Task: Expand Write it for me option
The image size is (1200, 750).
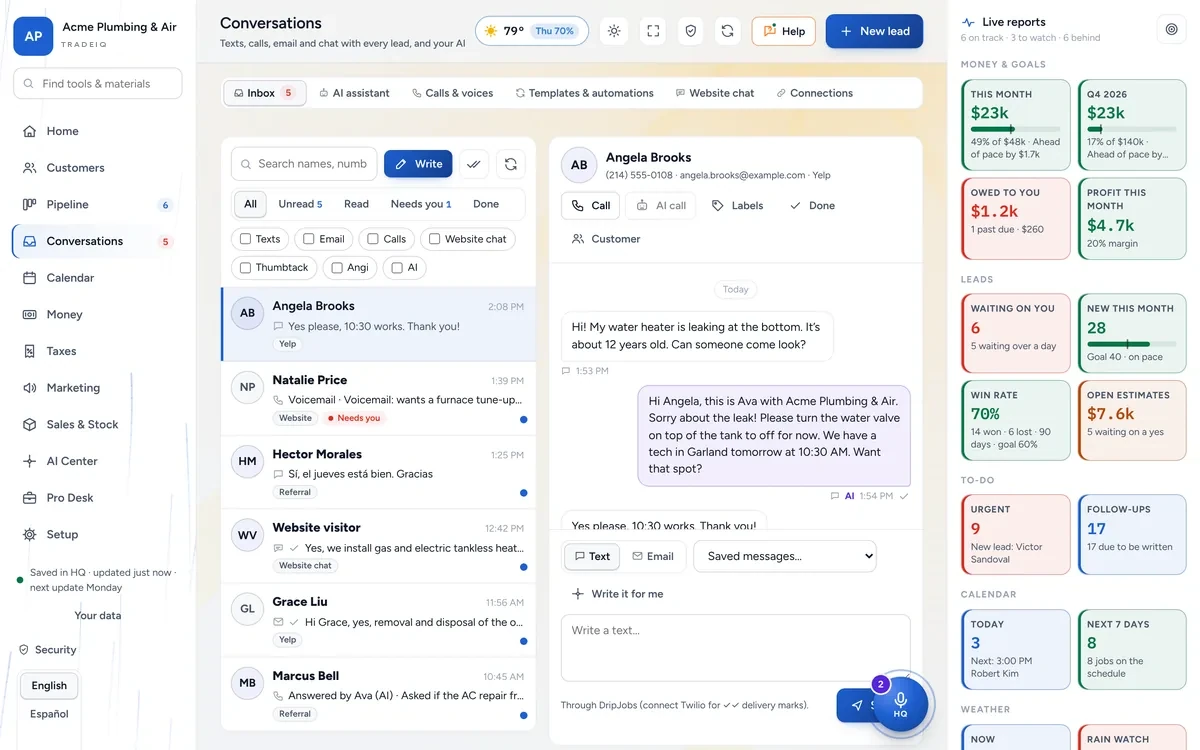Action: coord(617,594)
